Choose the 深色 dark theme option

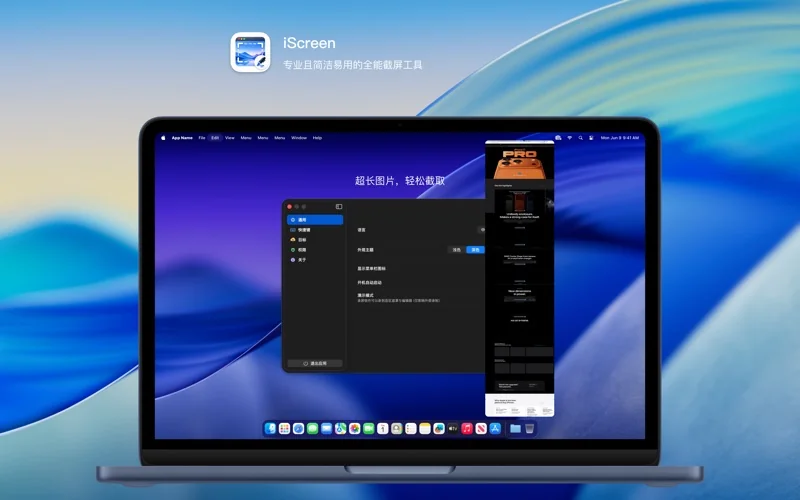475,250
